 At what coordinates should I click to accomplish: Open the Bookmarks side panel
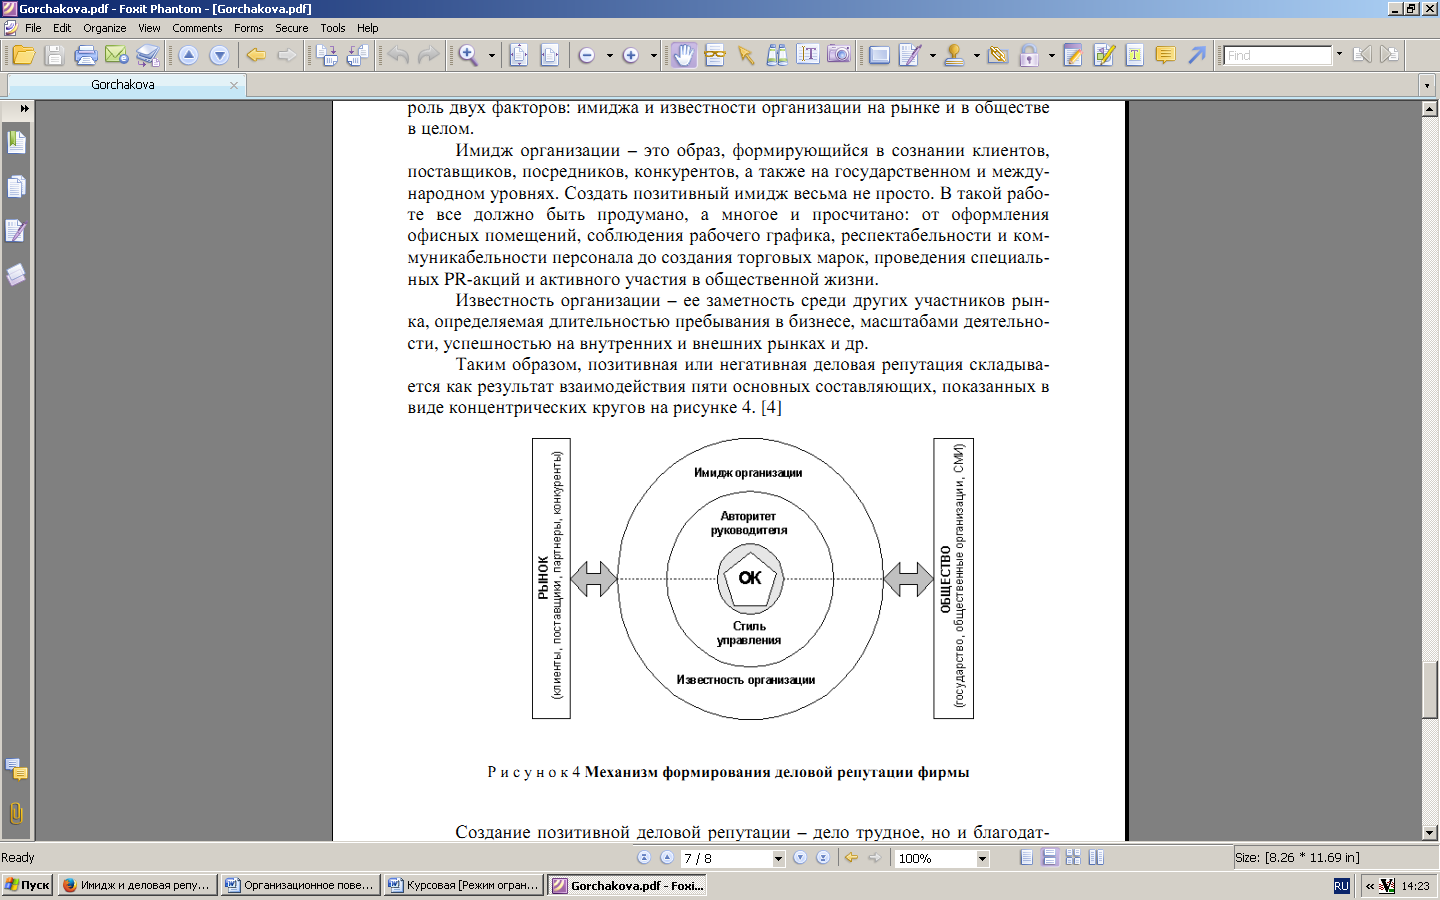tap(16, 142)
